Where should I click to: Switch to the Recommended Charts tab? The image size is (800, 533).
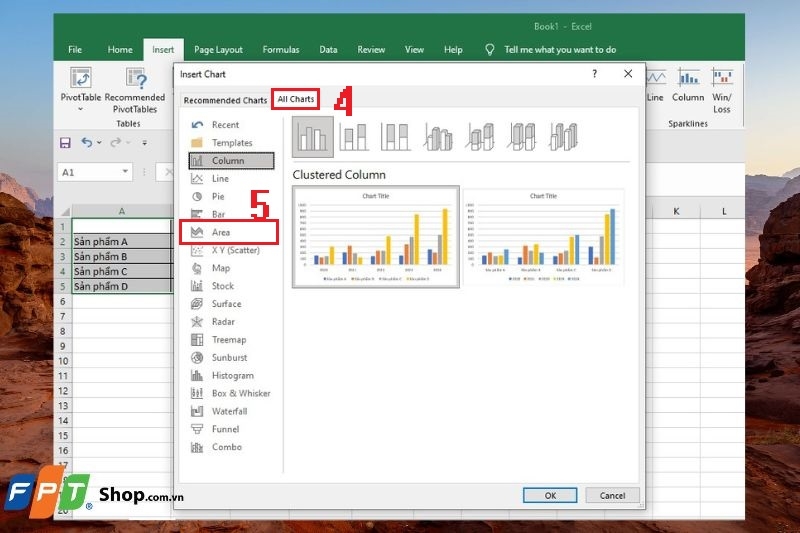click(225, 100)
